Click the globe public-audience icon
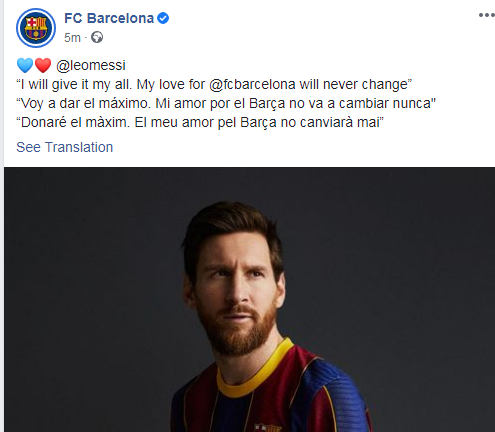Viewport: 495px width, 432px height. [x=97, y=37]
